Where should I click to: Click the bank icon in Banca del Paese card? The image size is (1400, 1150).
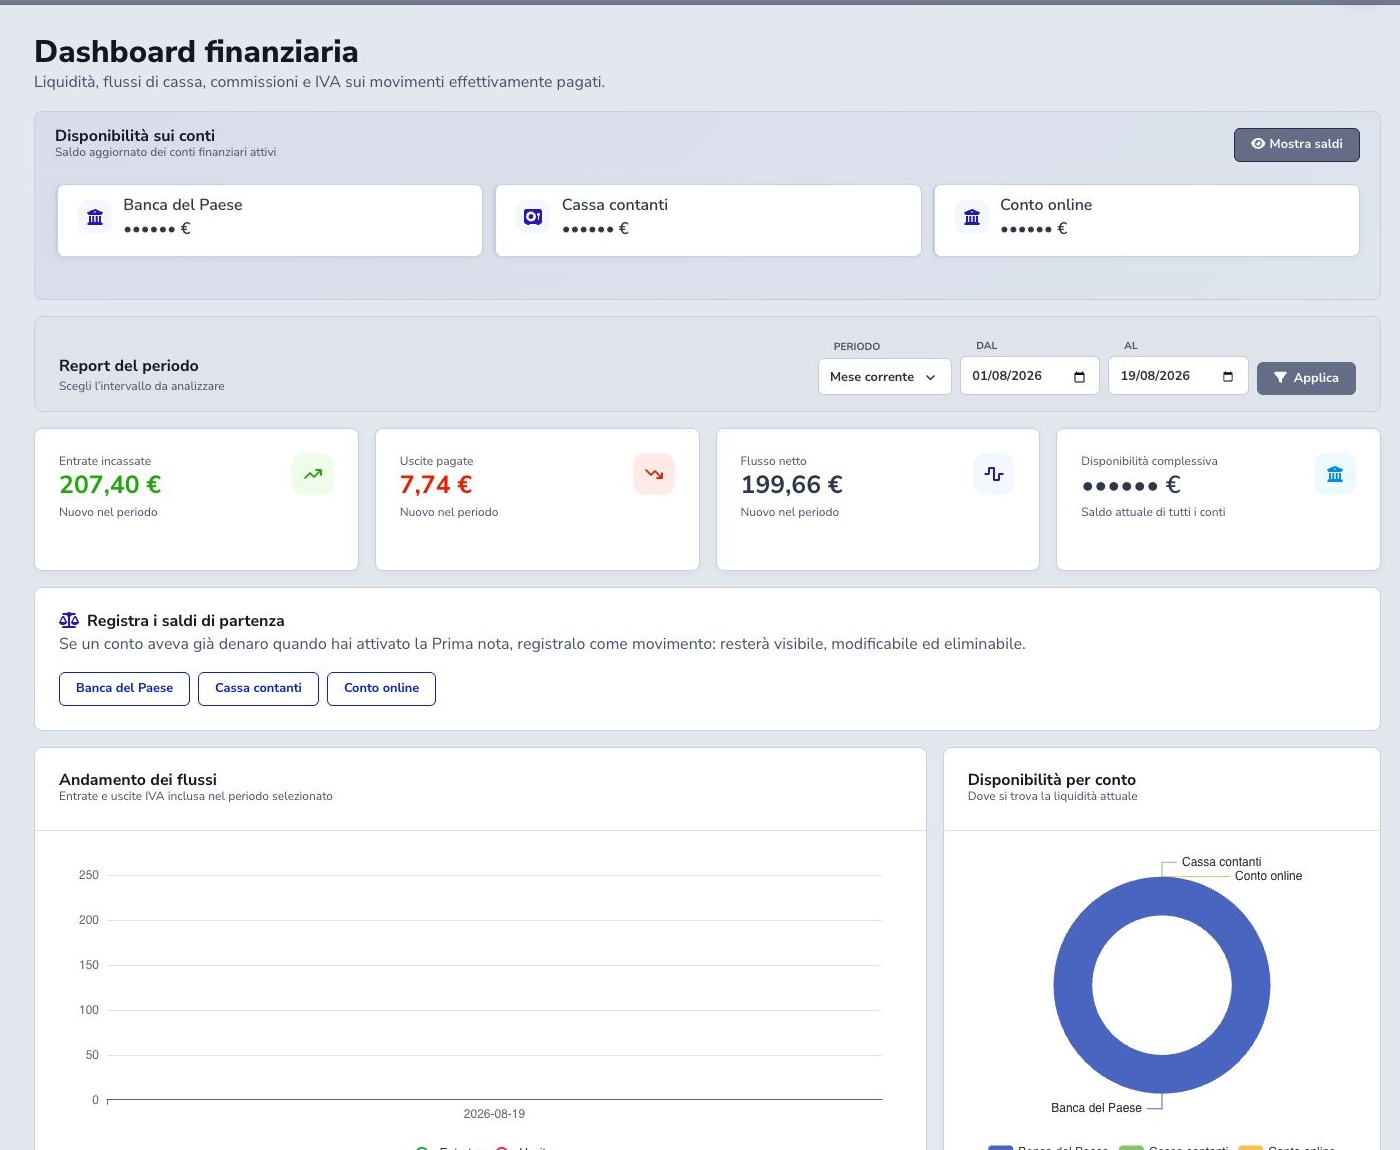(95, 217)
